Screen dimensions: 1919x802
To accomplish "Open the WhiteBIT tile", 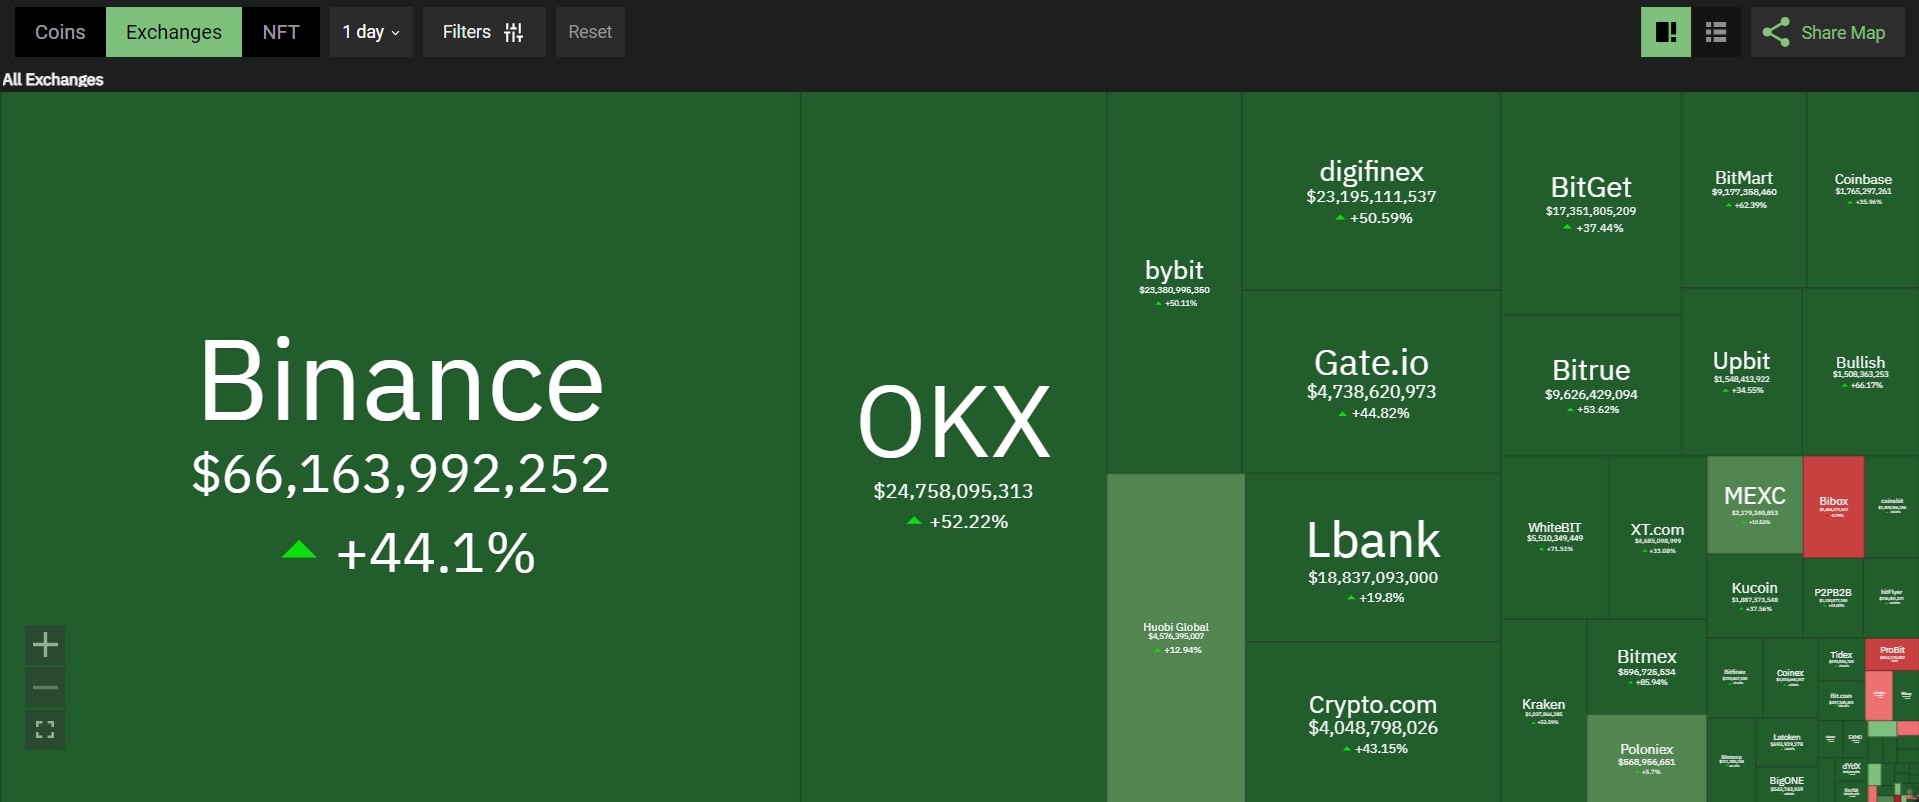I will (1554, 537).
